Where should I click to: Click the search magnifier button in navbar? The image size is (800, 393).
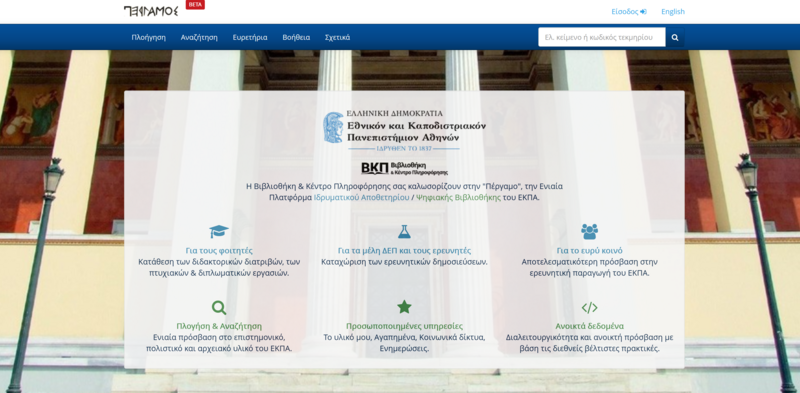[x=675, y=37]
